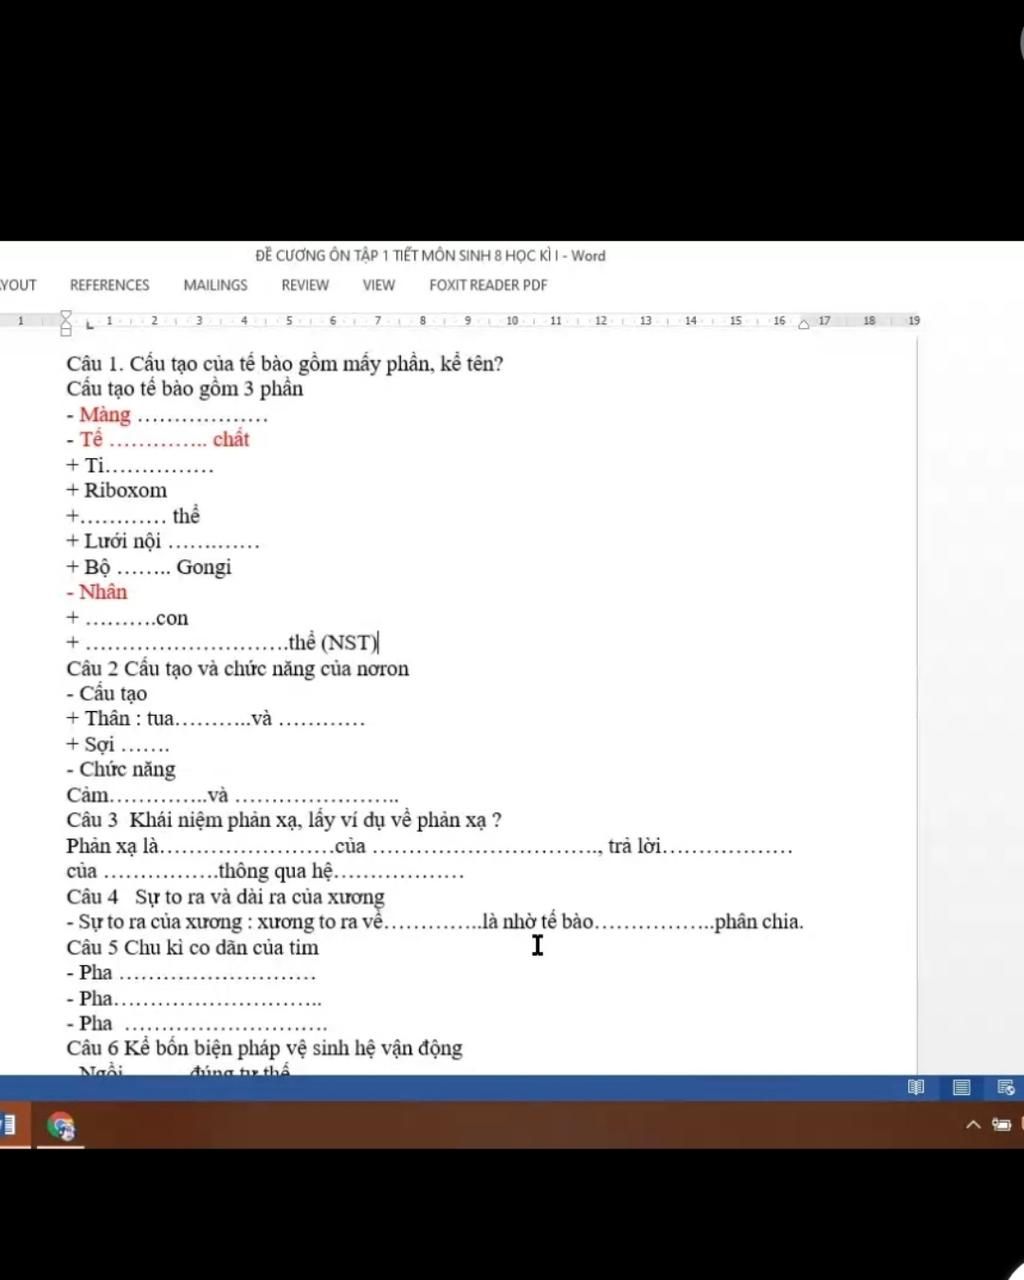This screenshot has height=1280, width=1024.
Task: Click the line 'Cấu tạo tế bào gồm 3 phần'
Action: point(185,389)
